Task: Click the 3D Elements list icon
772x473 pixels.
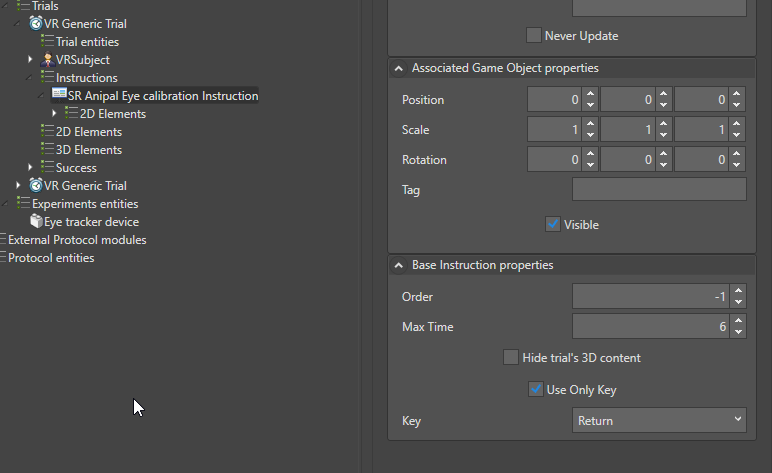Action: click(x=47, y=148)
